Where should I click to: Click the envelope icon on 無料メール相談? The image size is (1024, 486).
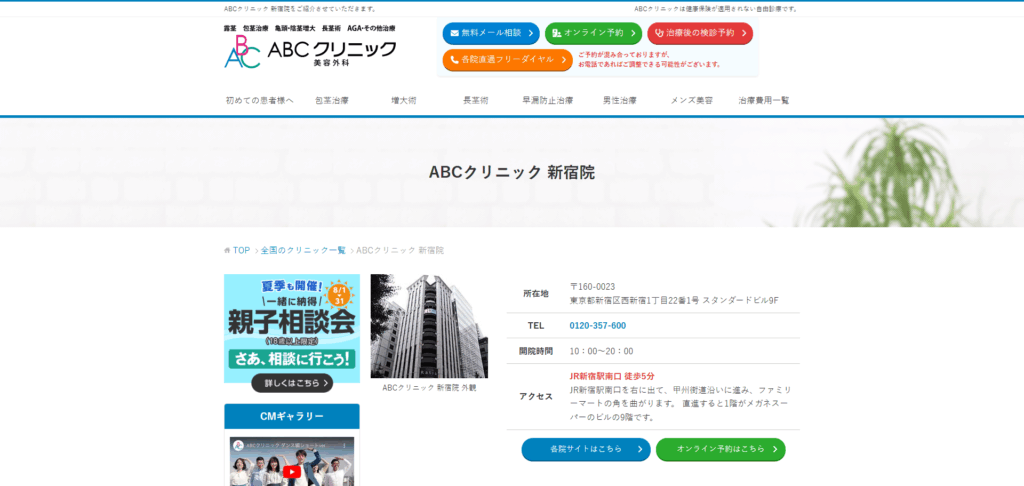pos(454,33)
